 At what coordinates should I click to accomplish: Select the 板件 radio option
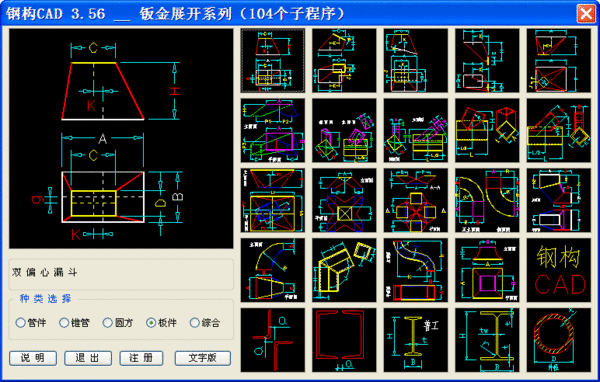point(161,323)
